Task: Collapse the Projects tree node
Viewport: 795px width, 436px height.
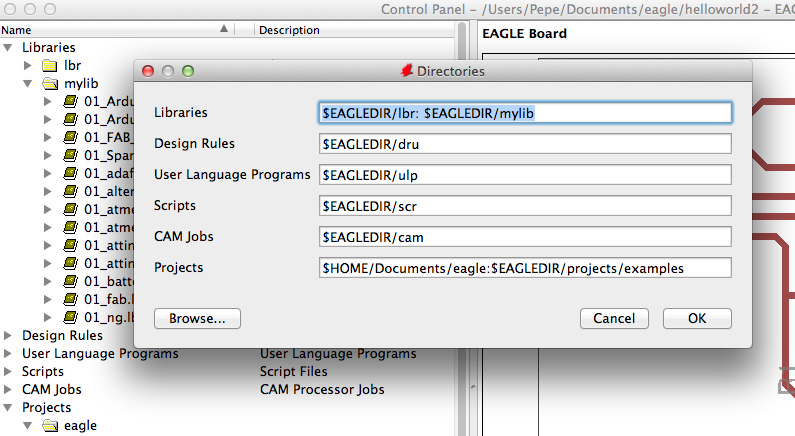Action: tap(8, 408)
